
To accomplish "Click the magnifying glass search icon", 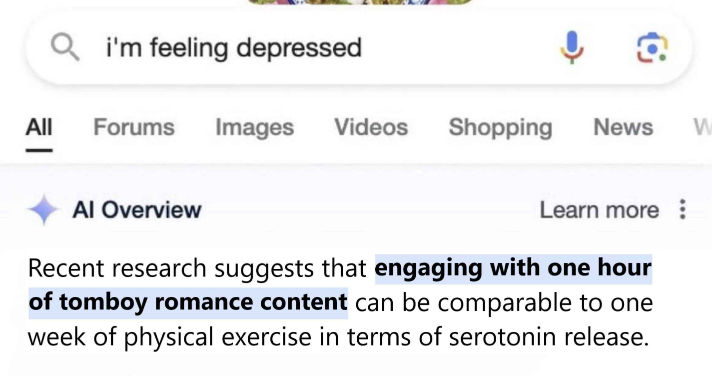I will [65, 47].
